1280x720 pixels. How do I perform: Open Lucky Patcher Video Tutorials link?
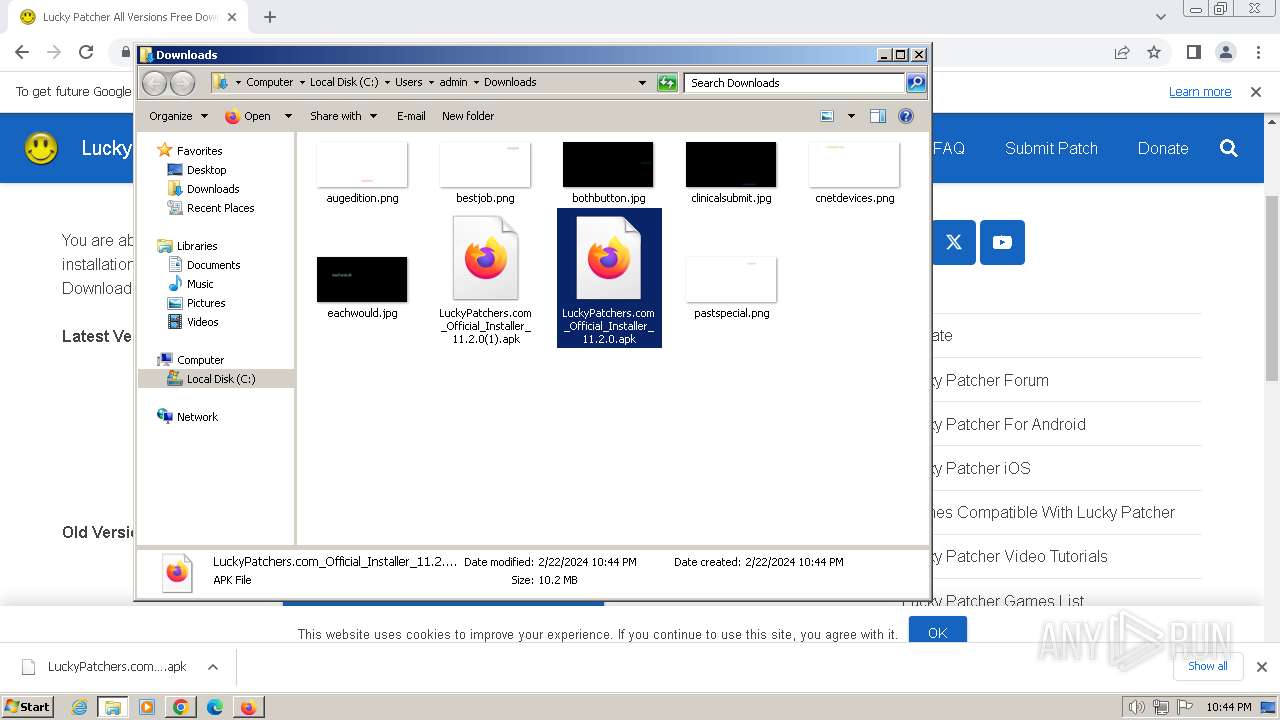(x=1020, y=556)
